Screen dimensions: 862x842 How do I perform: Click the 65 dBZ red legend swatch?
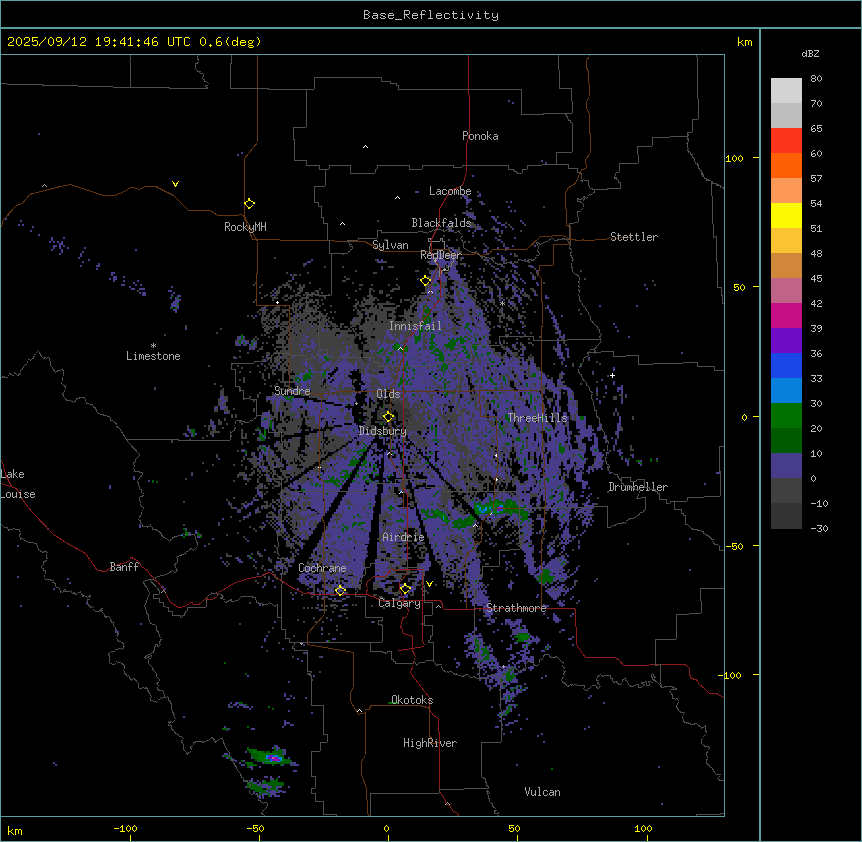tap(786, 140)
